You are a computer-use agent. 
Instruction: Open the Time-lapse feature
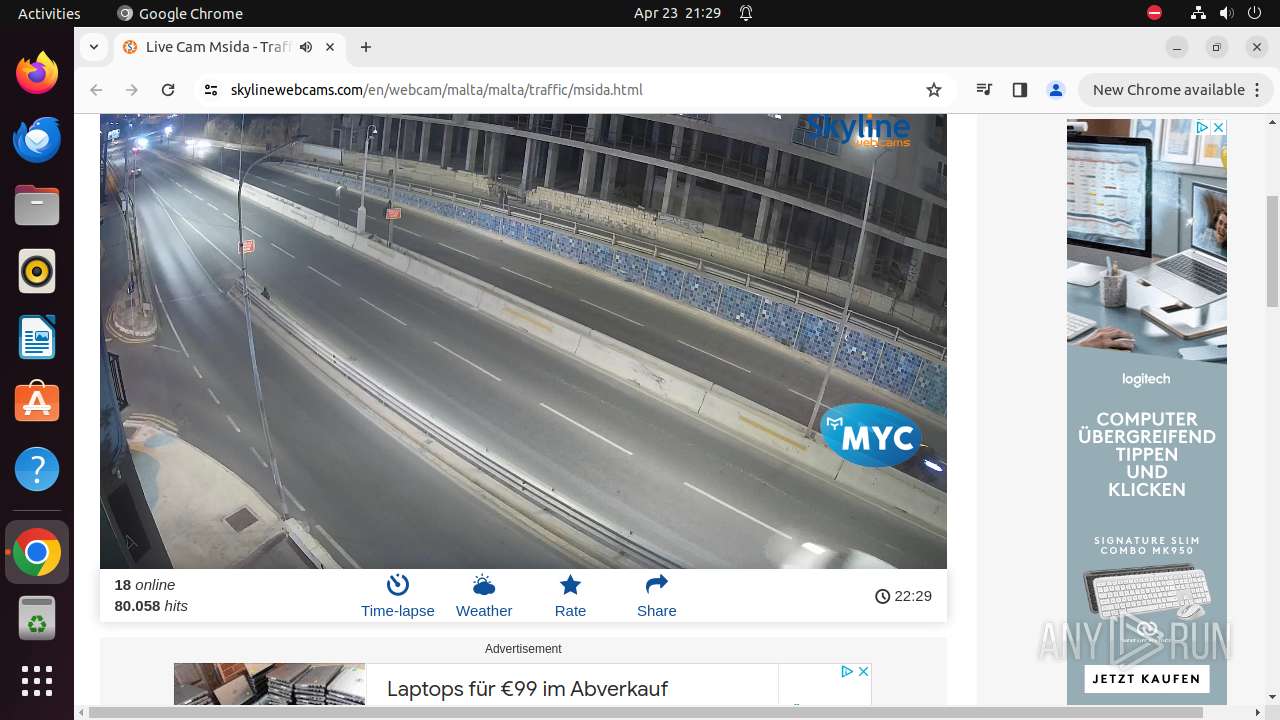(398, 596)
